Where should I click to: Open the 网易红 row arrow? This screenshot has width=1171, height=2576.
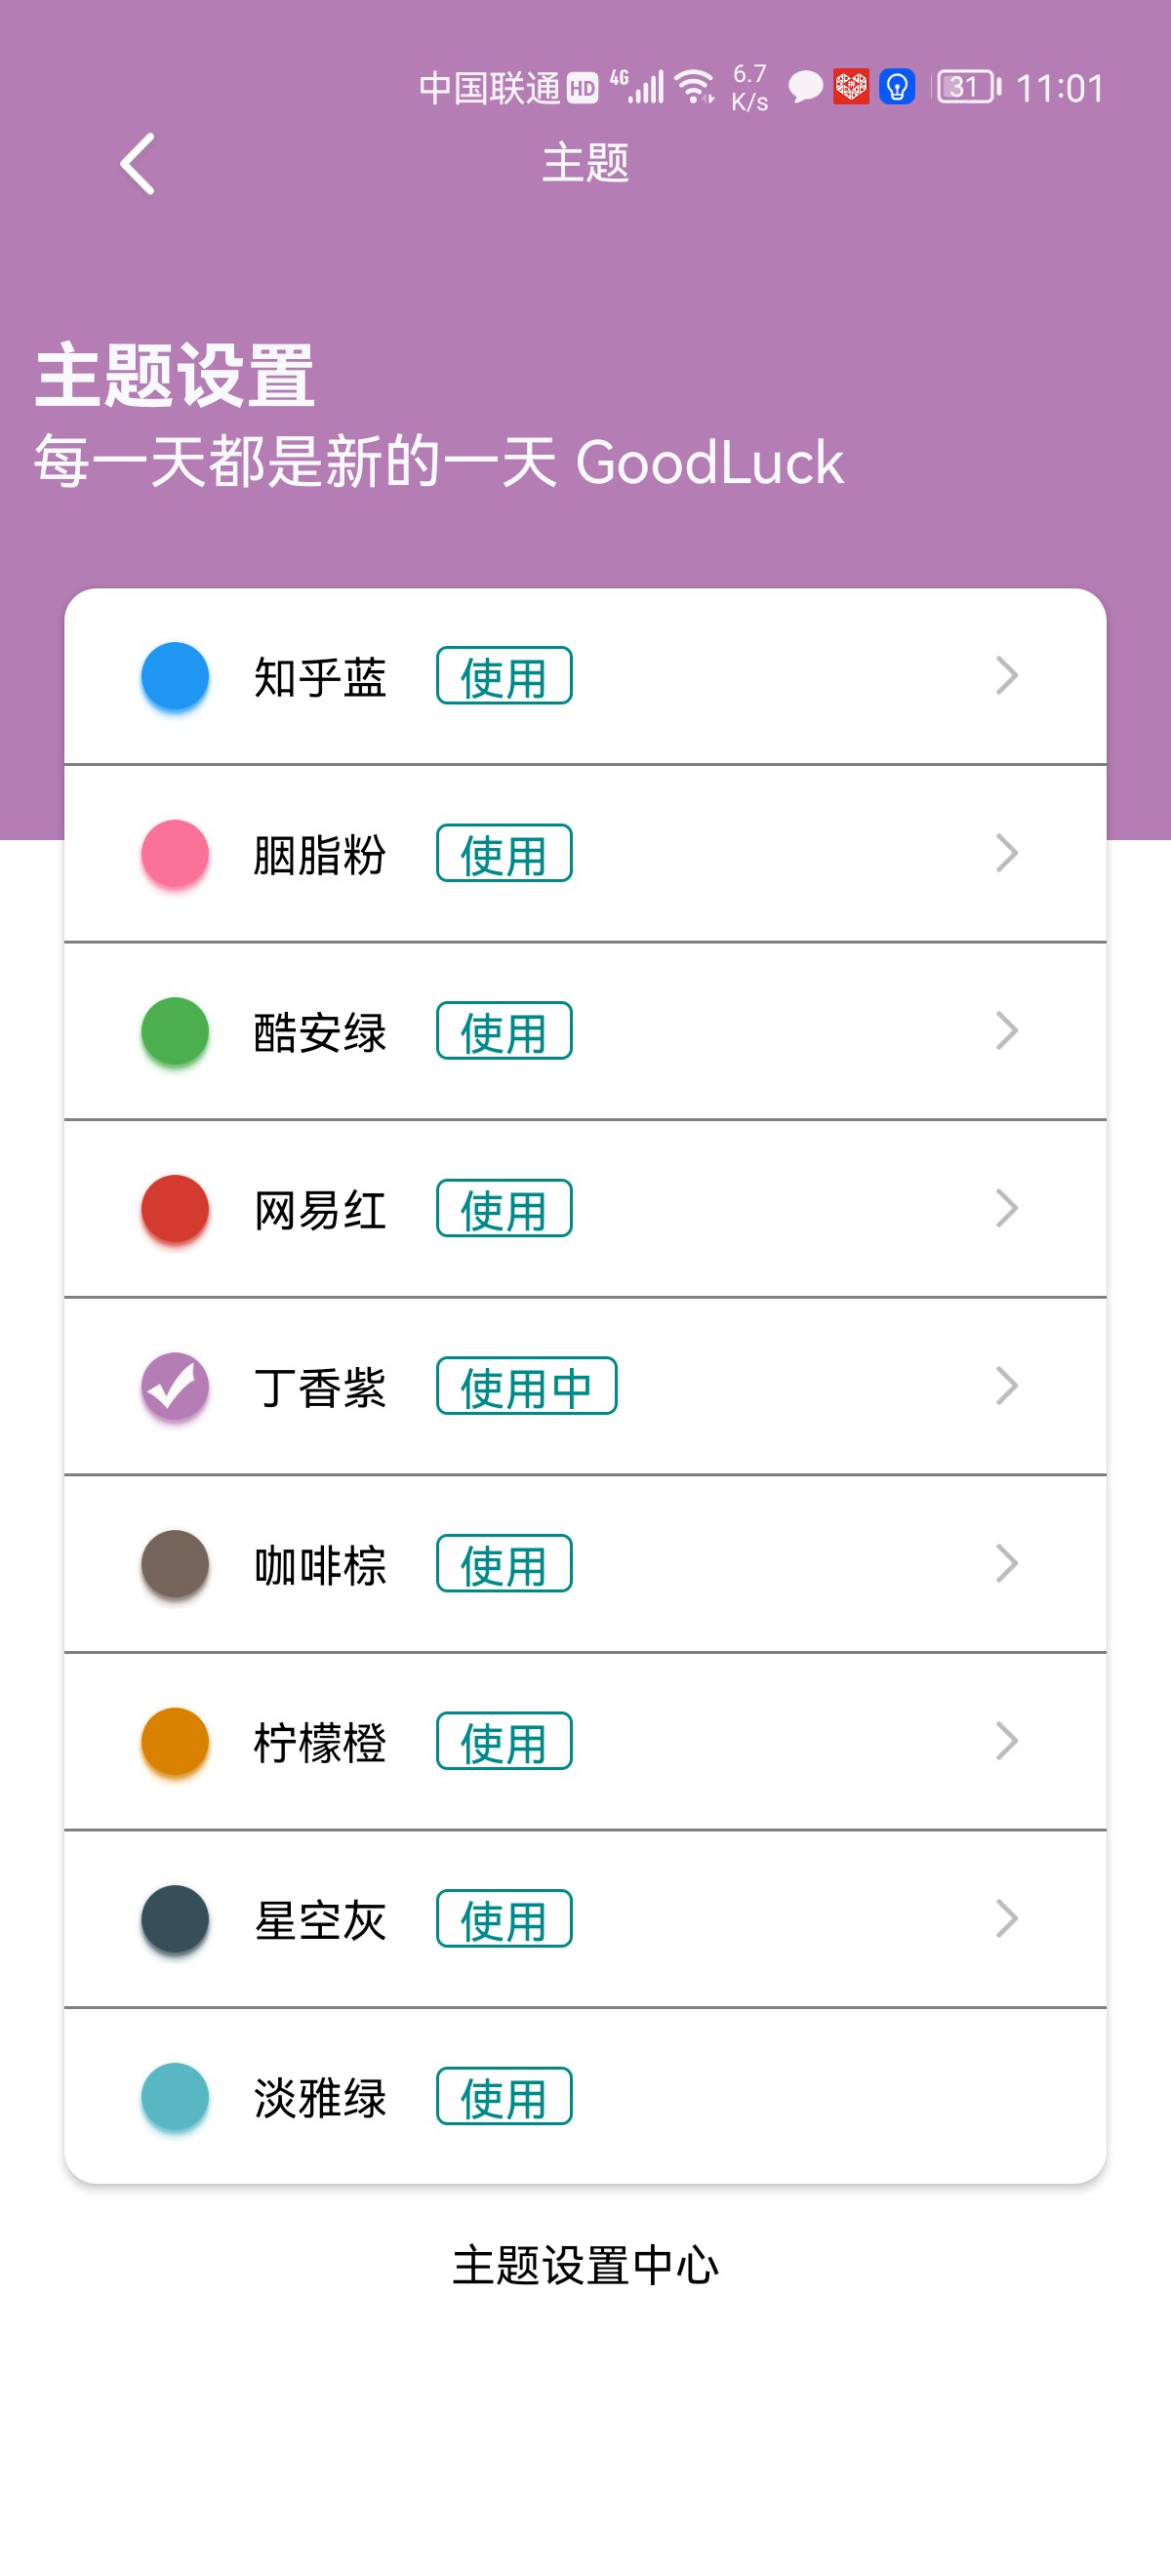[x=1006, y=1209]
